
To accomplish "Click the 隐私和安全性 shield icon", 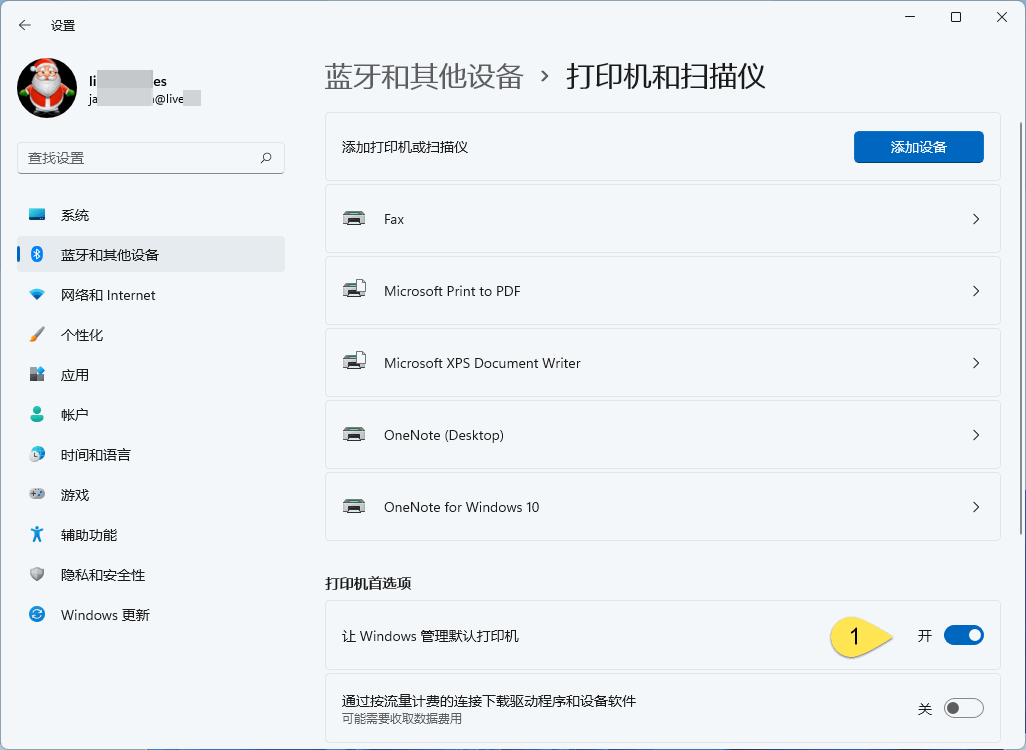I will coord(37,574).
